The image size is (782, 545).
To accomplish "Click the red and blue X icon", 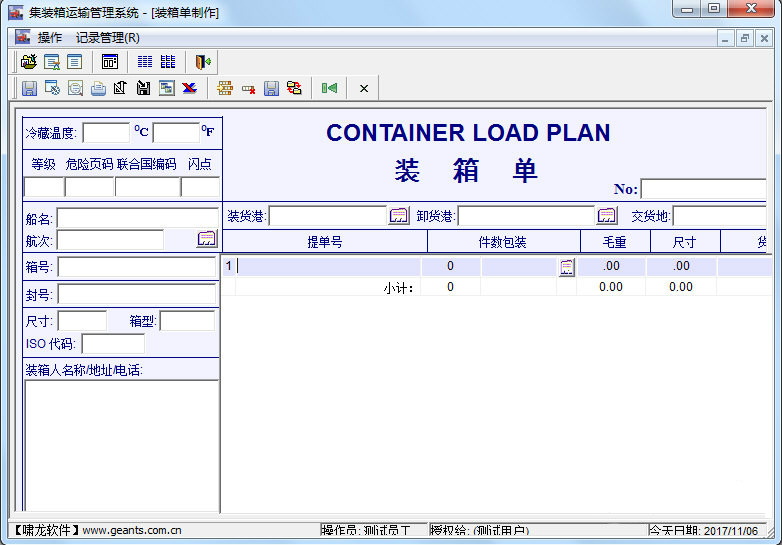I will 190,88.
